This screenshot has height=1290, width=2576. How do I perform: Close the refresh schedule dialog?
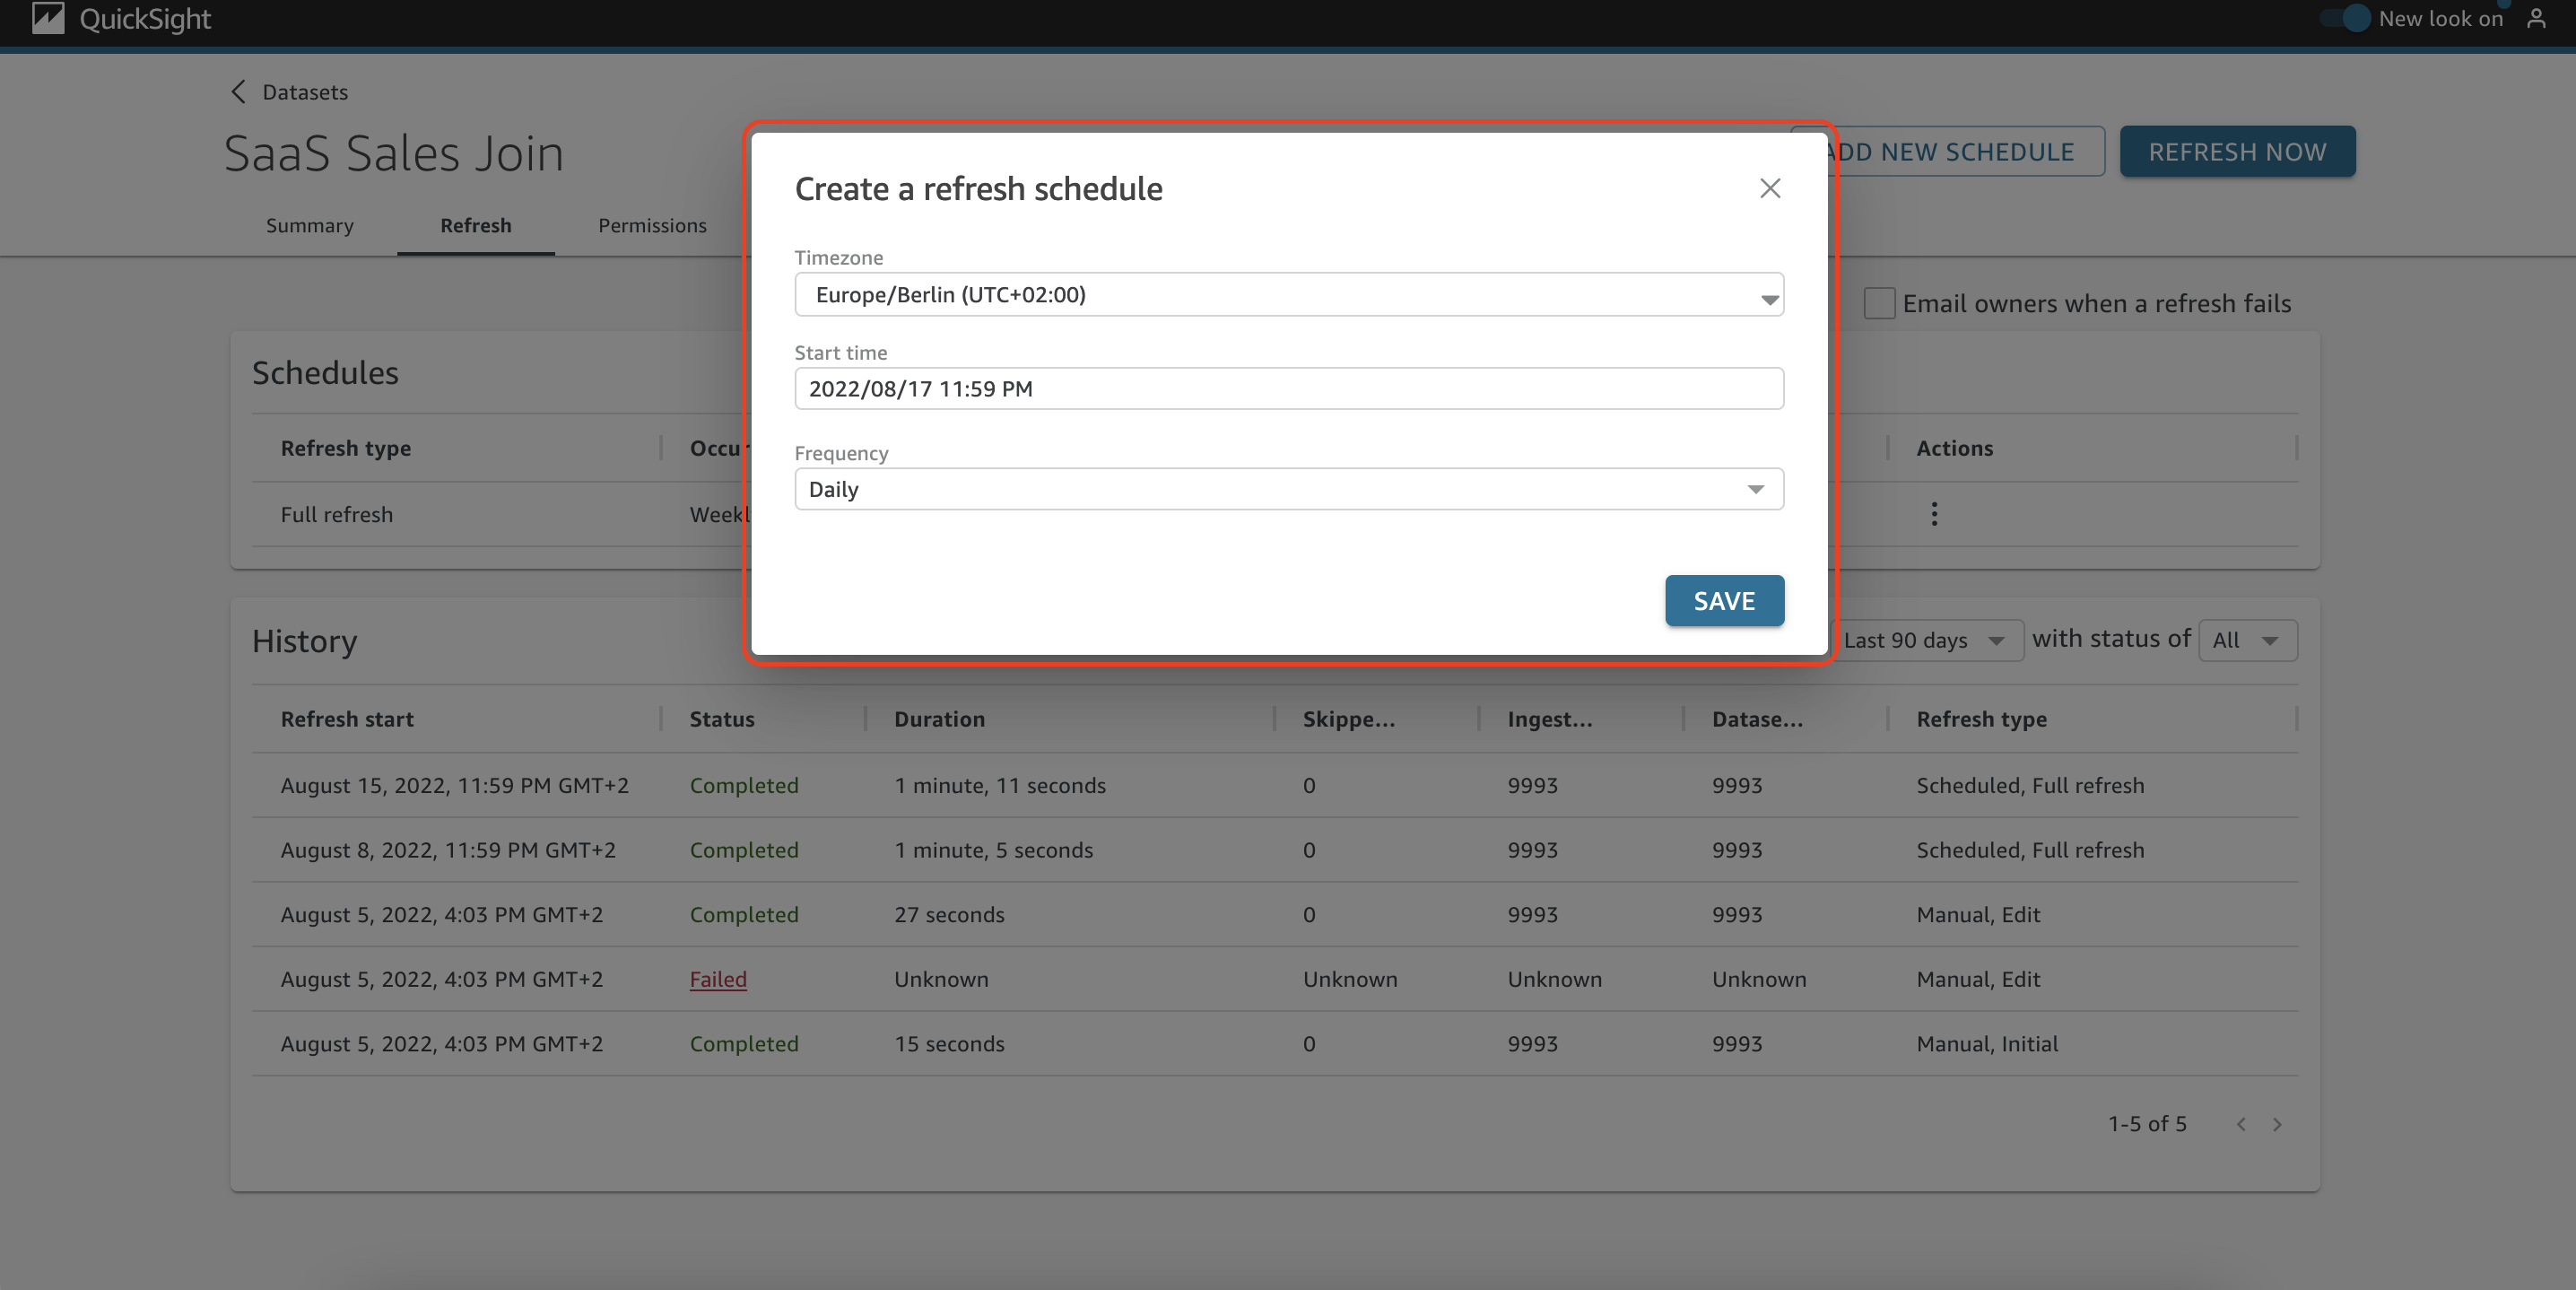point(1769,188)
